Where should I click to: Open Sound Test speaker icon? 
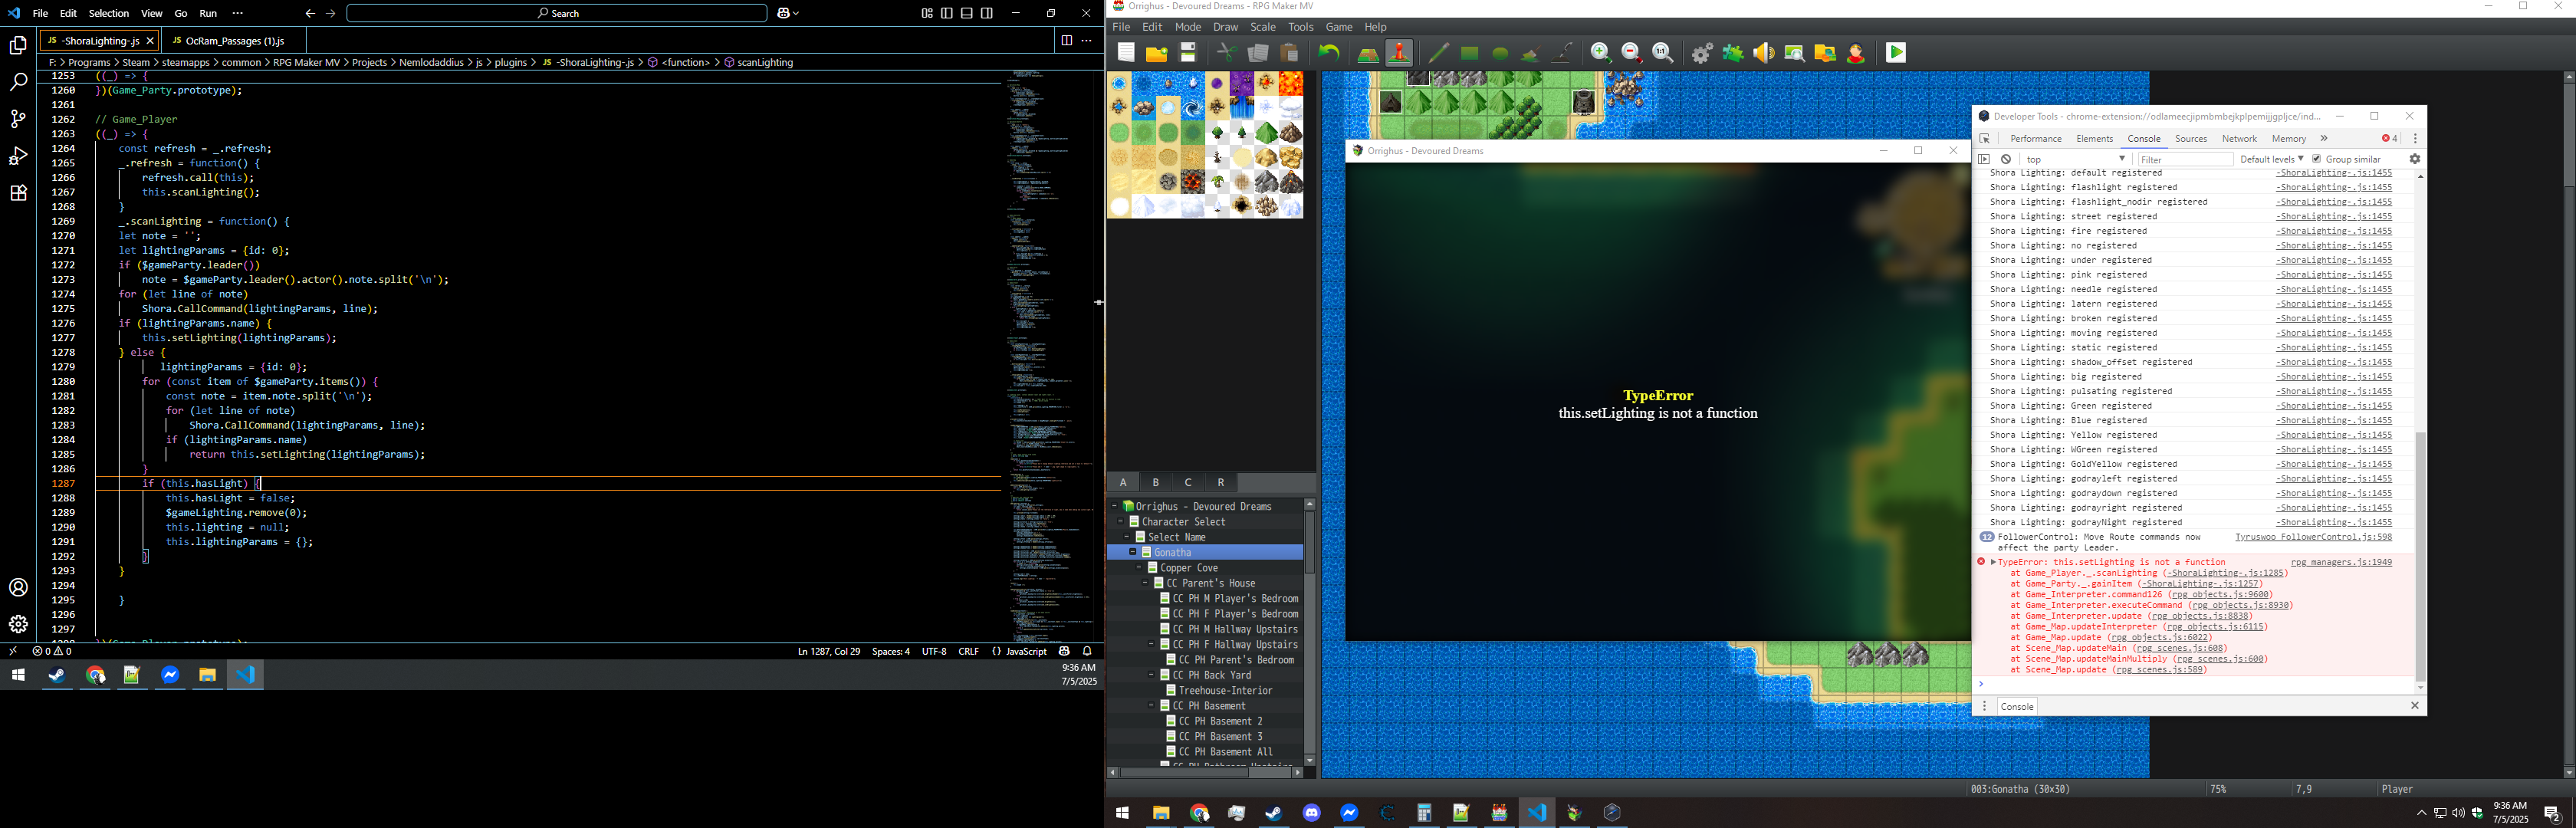tap(1764, 53)
